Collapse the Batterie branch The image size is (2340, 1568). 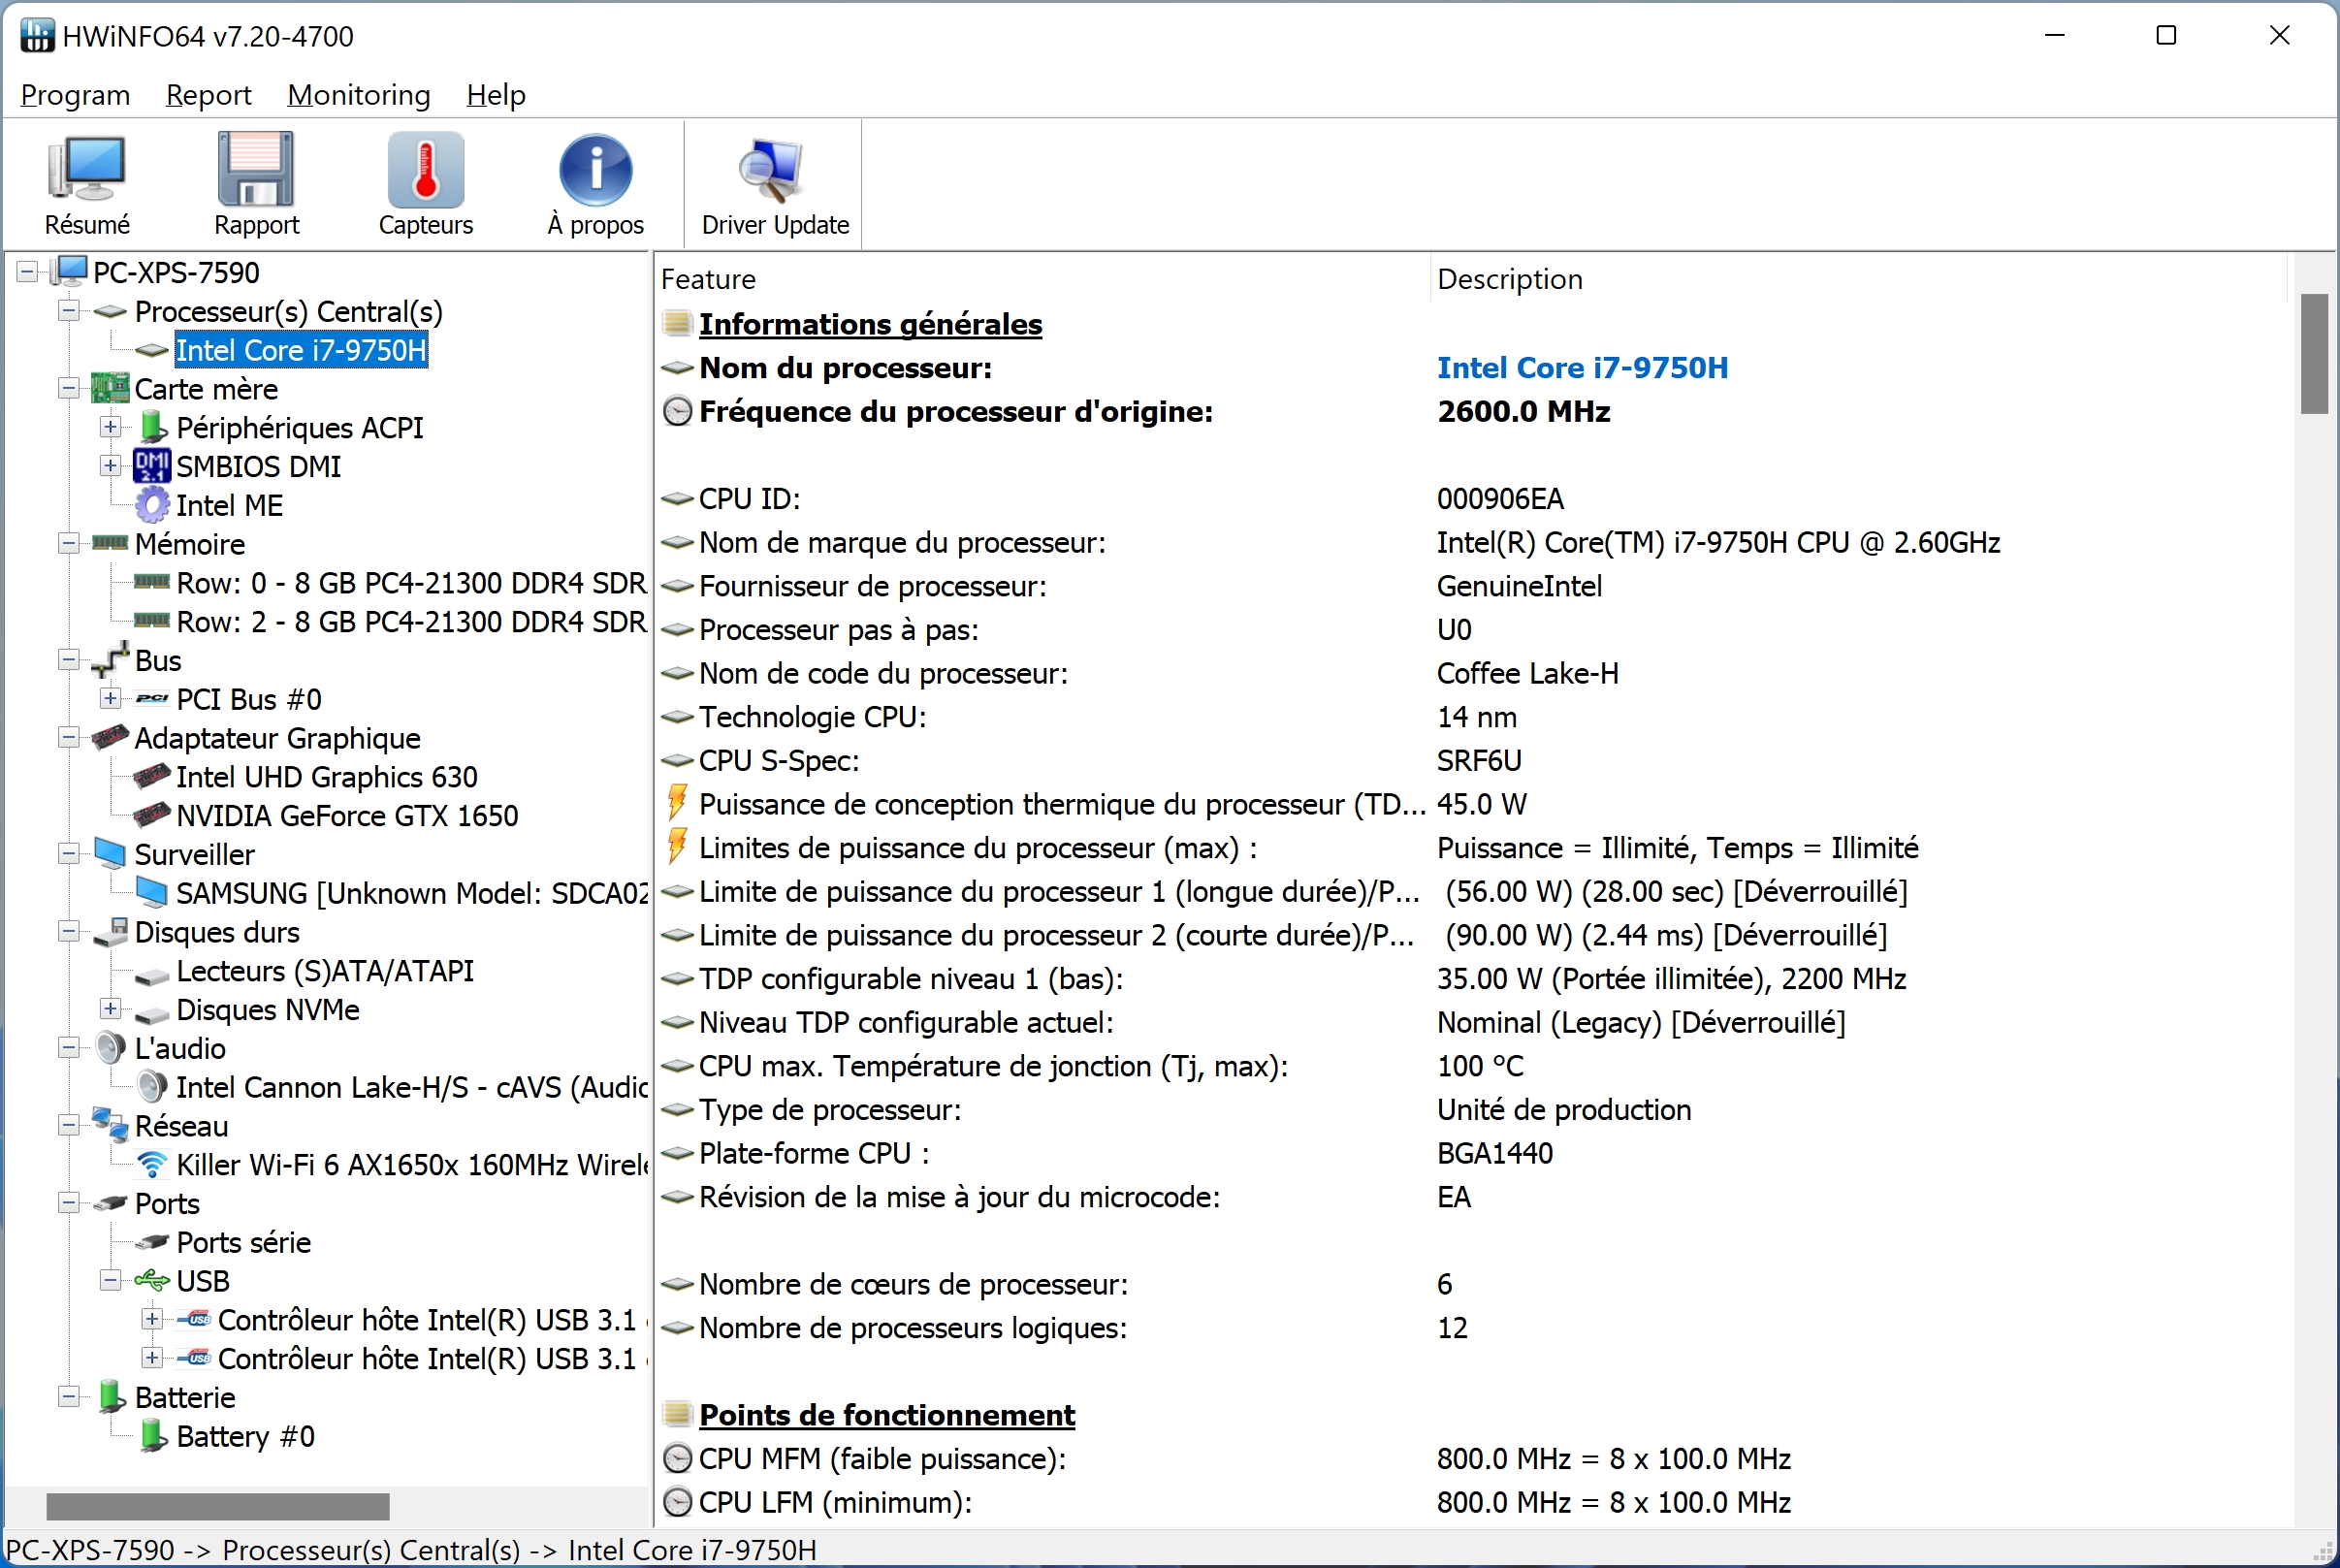click(x=69, y=1397)
